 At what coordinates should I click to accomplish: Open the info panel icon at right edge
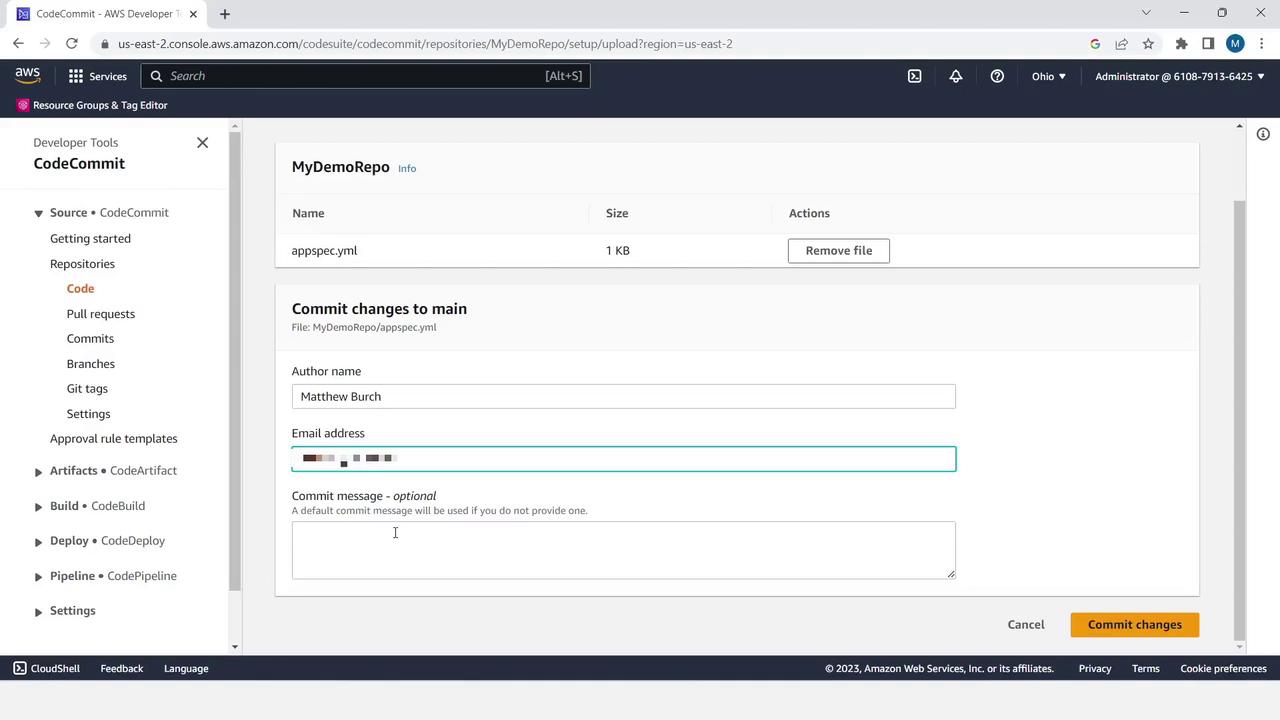click(1263, 134)
